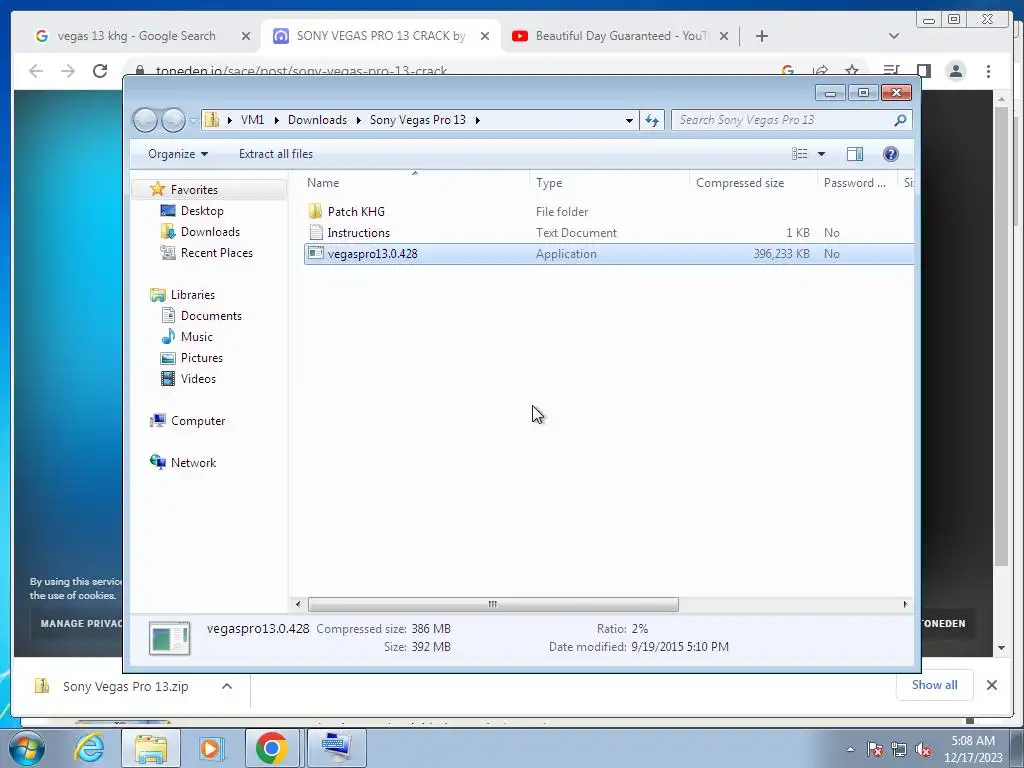The height and width of the screenshot is (768, 1024).
Task: Click the Explorer forward navigation button
Action: point(173,120)
